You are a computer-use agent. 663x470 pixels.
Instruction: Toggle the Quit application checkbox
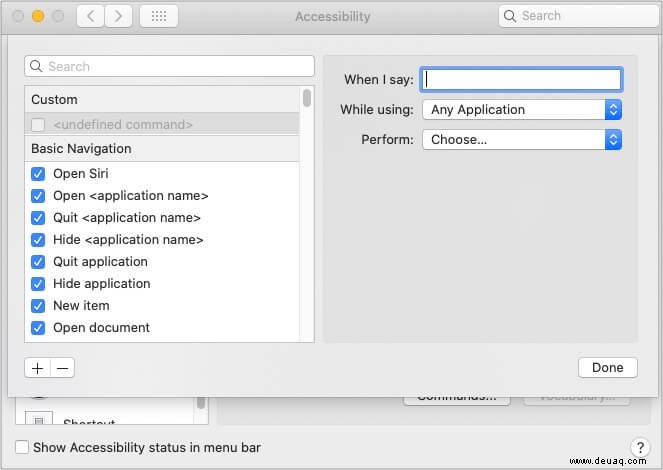coord(38,262)
